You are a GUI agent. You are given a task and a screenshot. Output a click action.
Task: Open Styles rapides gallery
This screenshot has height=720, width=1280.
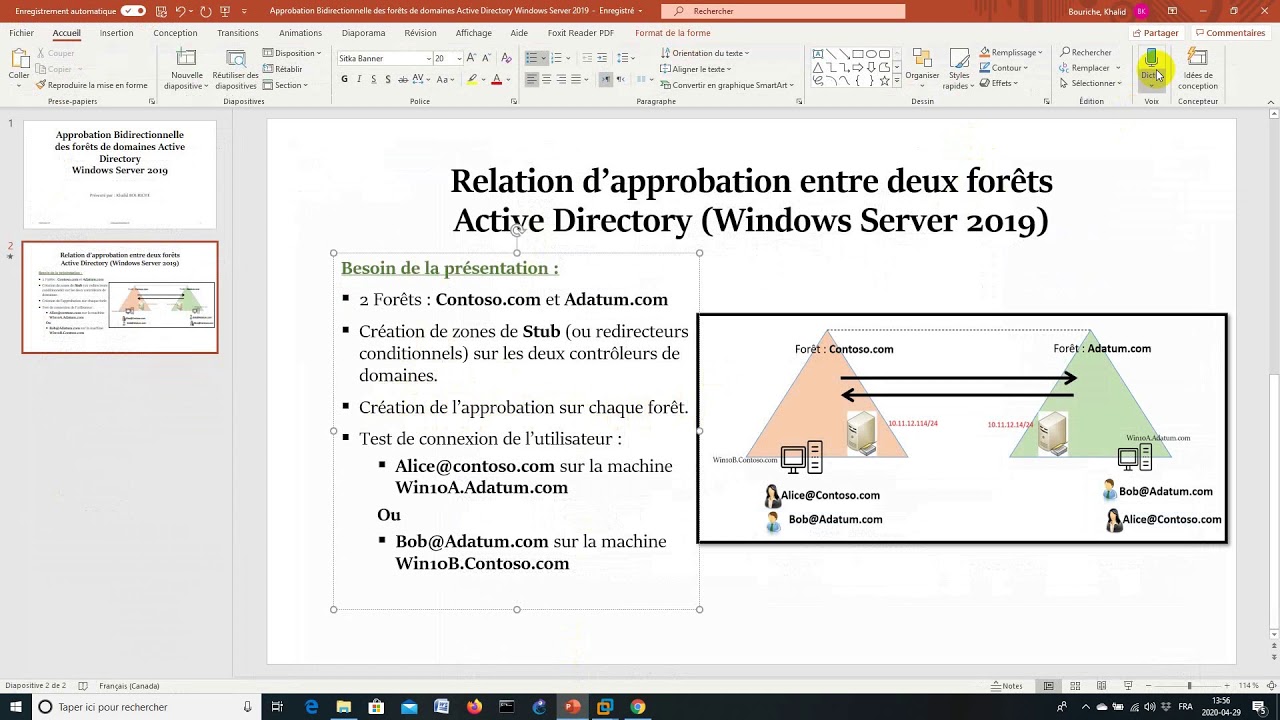pos(959,68)
